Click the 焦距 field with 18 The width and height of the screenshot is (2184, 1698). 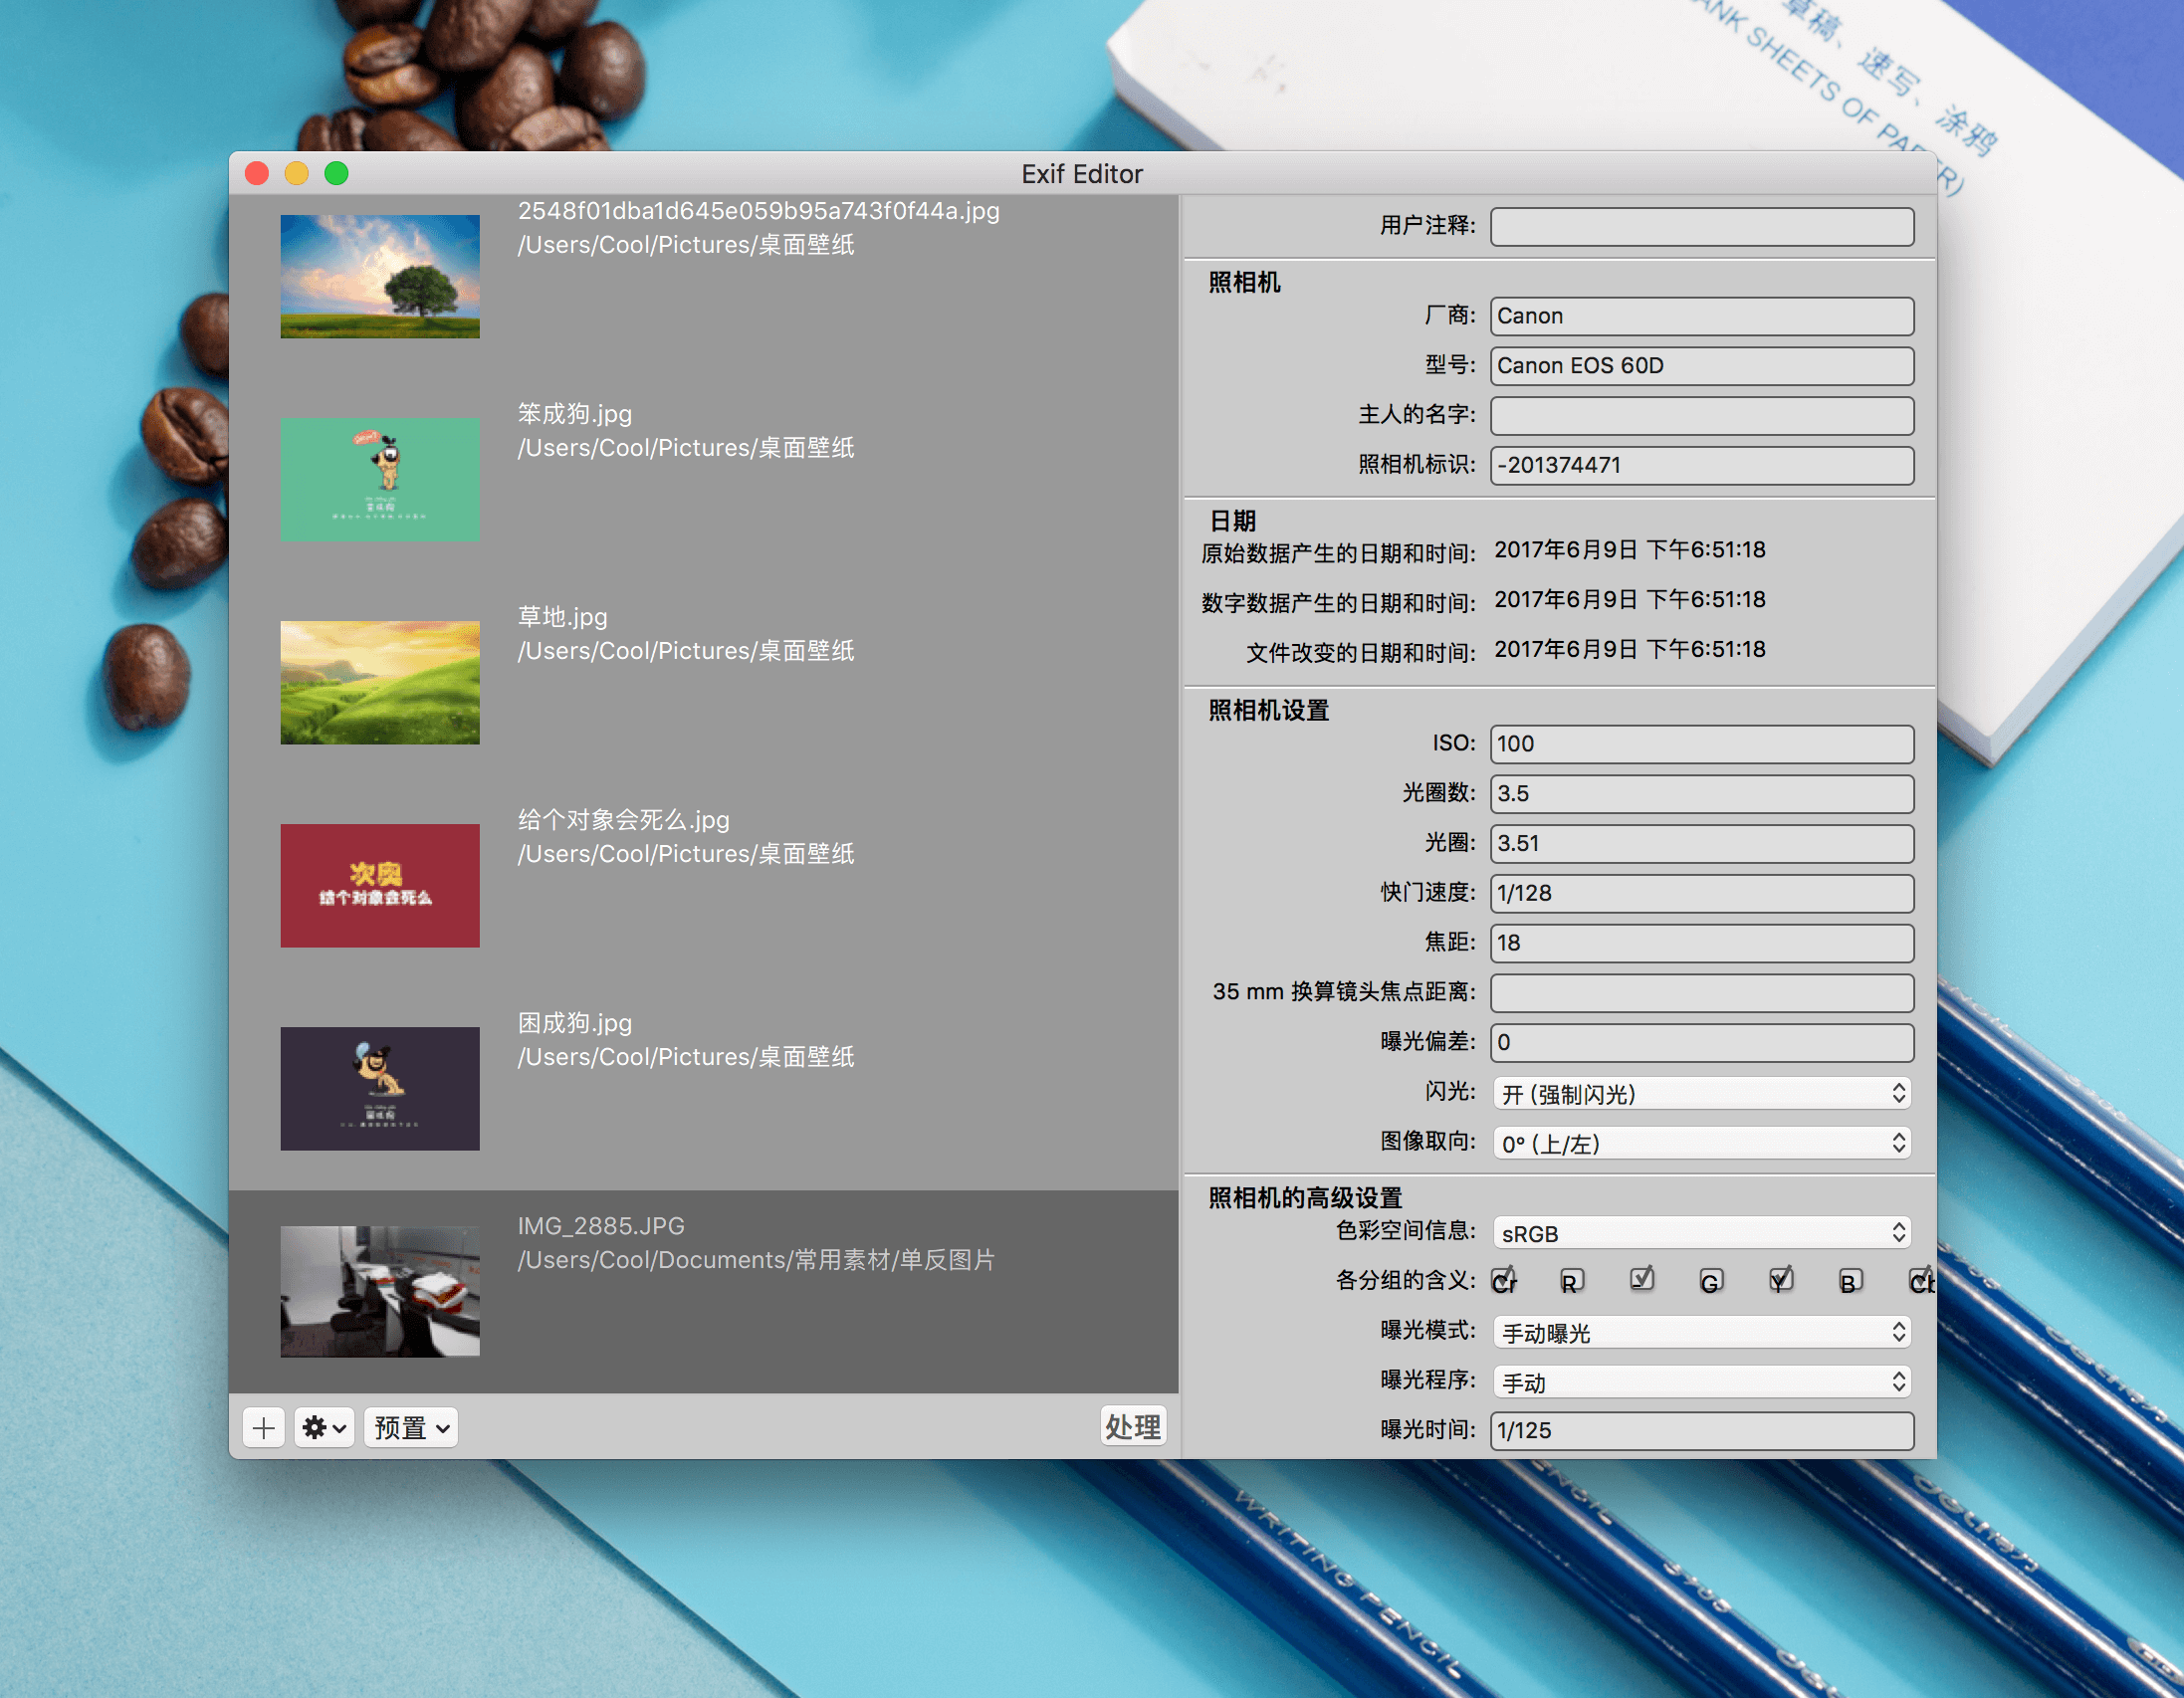pos(1702,943)
